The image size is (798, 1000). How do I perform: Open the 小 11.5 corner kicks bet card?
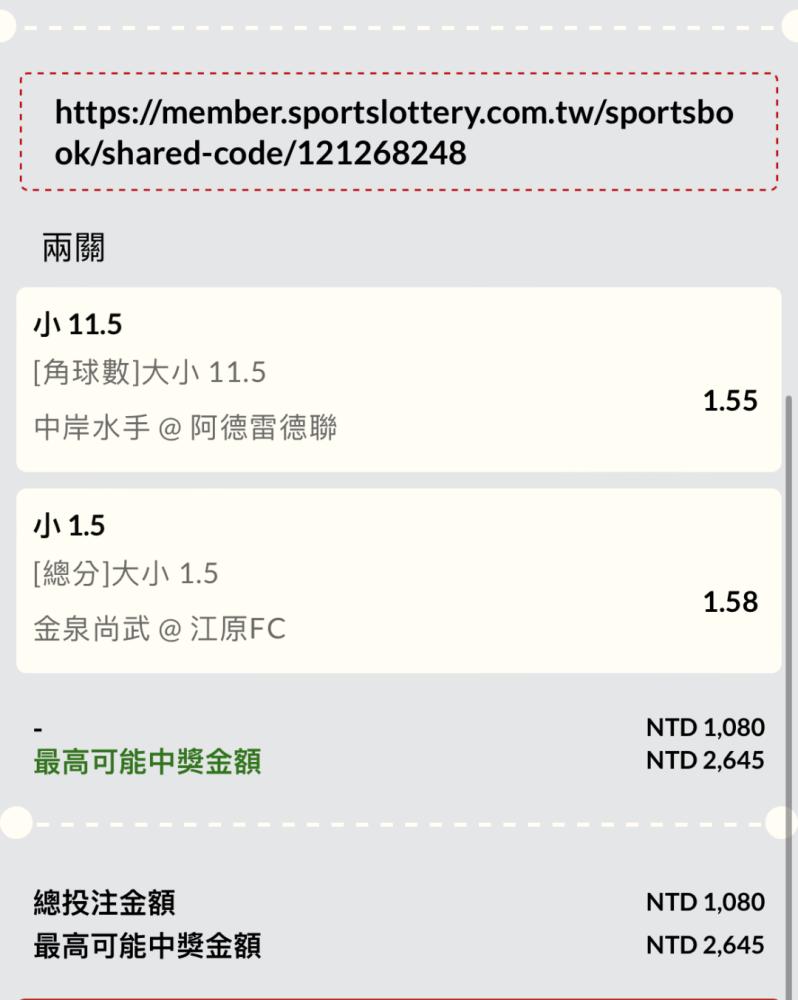[x=399, y=379]
